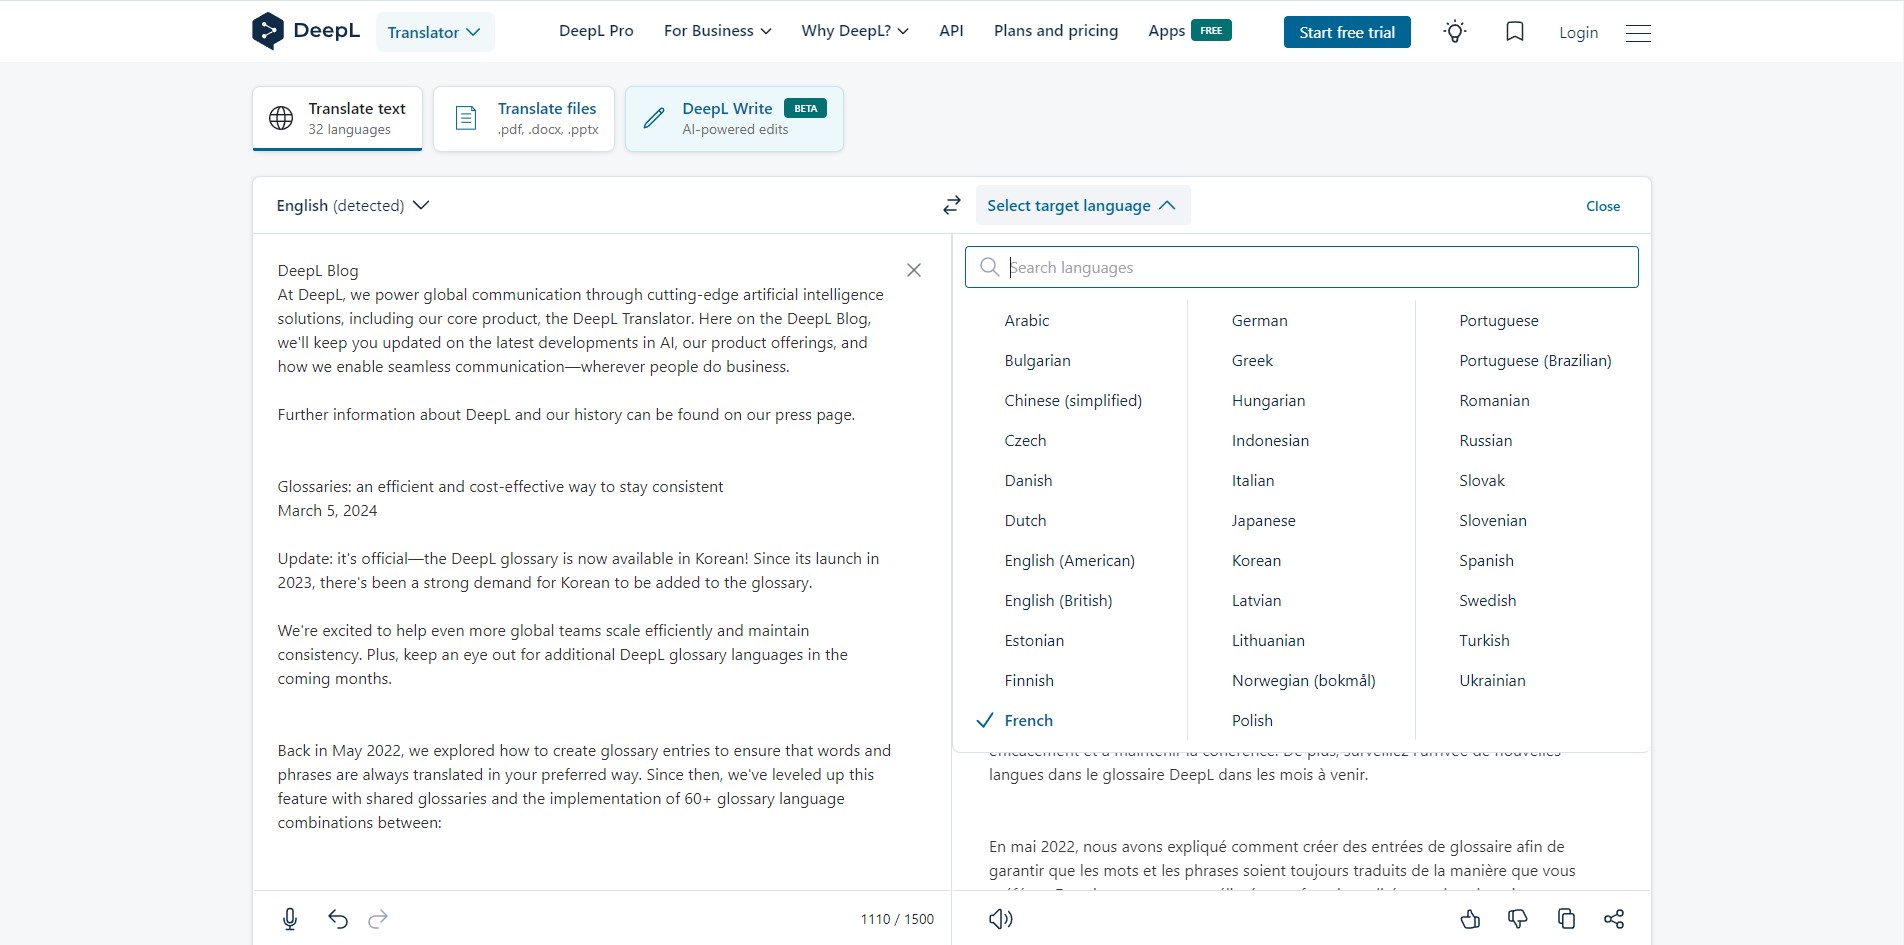Image resolution: width=1904 pixels, height=945 pixels.
Task: Choose Lithuanian as target language
Action: [1268, 640]
